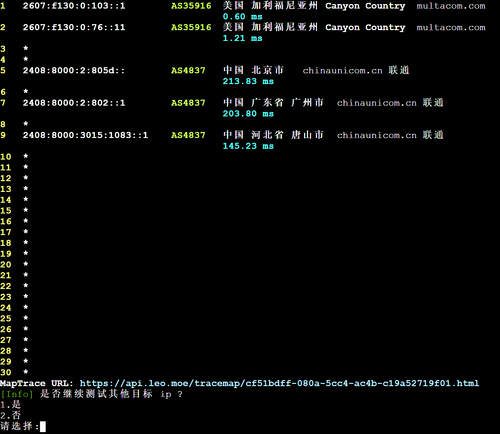This screenshot has width=500, height=434.
Task: Click the 是否继续测试其他目标 ip ? prompt
Action: point(112,394)
